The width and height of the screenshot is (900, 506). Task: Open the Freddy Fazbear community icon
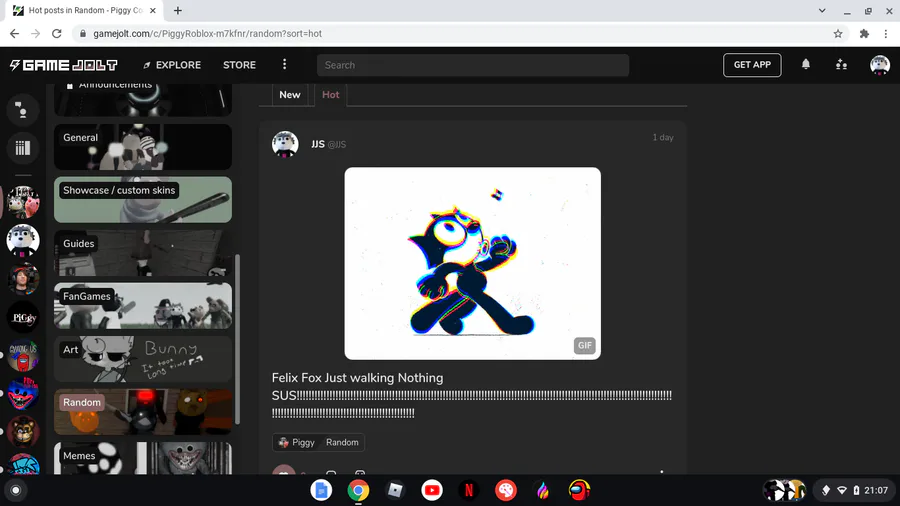[23, 433]
